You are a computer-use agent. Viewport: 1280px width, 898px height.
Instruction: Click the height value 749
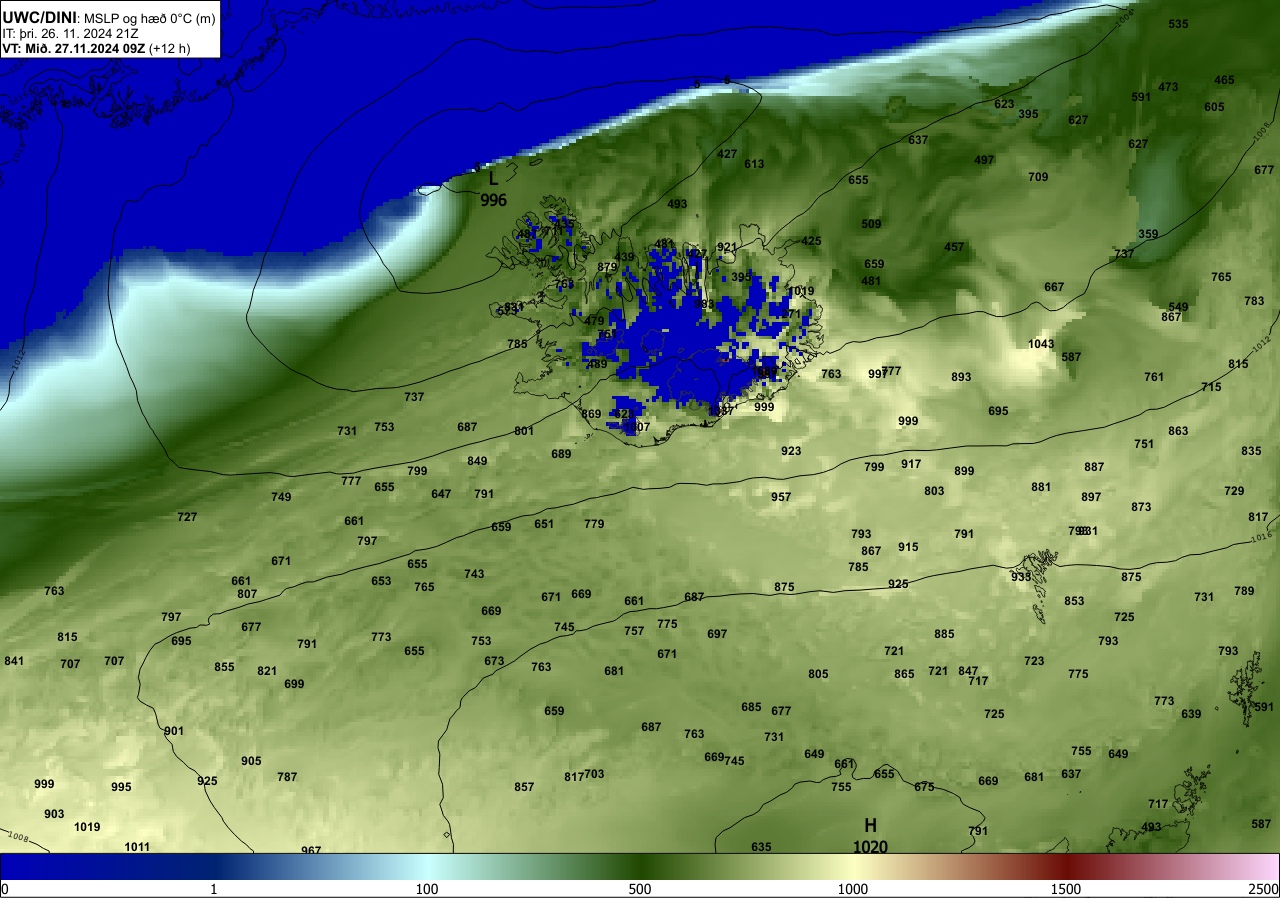(x=282, y=498)
